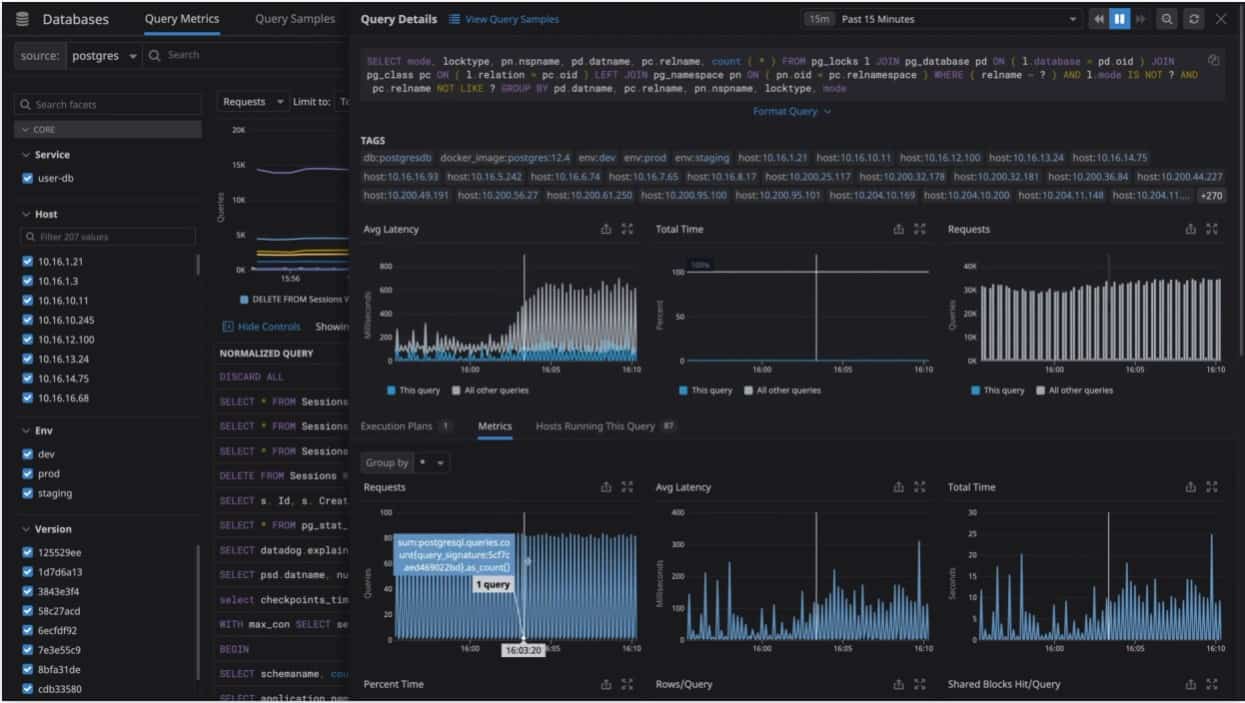Click the list icon beside View Query Samples

(x=454, y=19)
